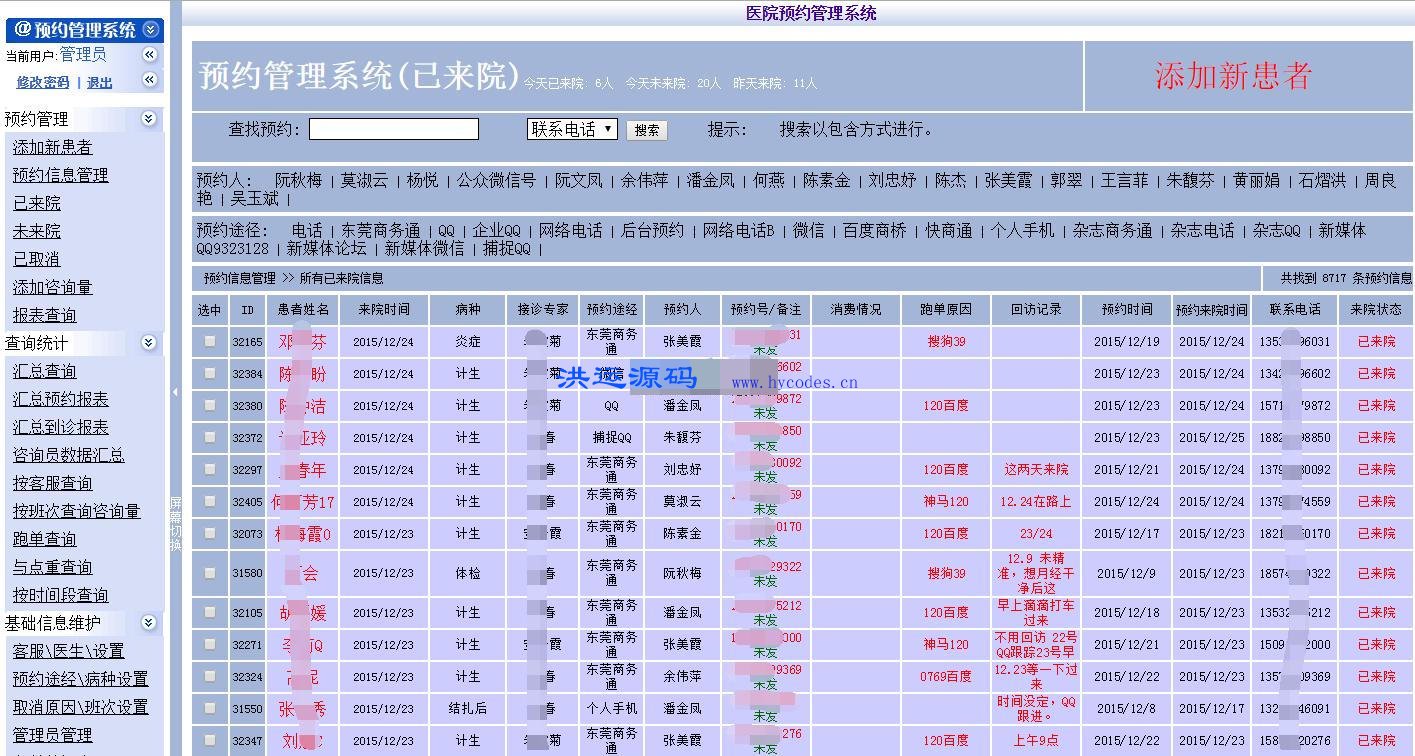Open 按时间段查询 sidebar item
1415x756 pixels.
(x=60, y=595)
